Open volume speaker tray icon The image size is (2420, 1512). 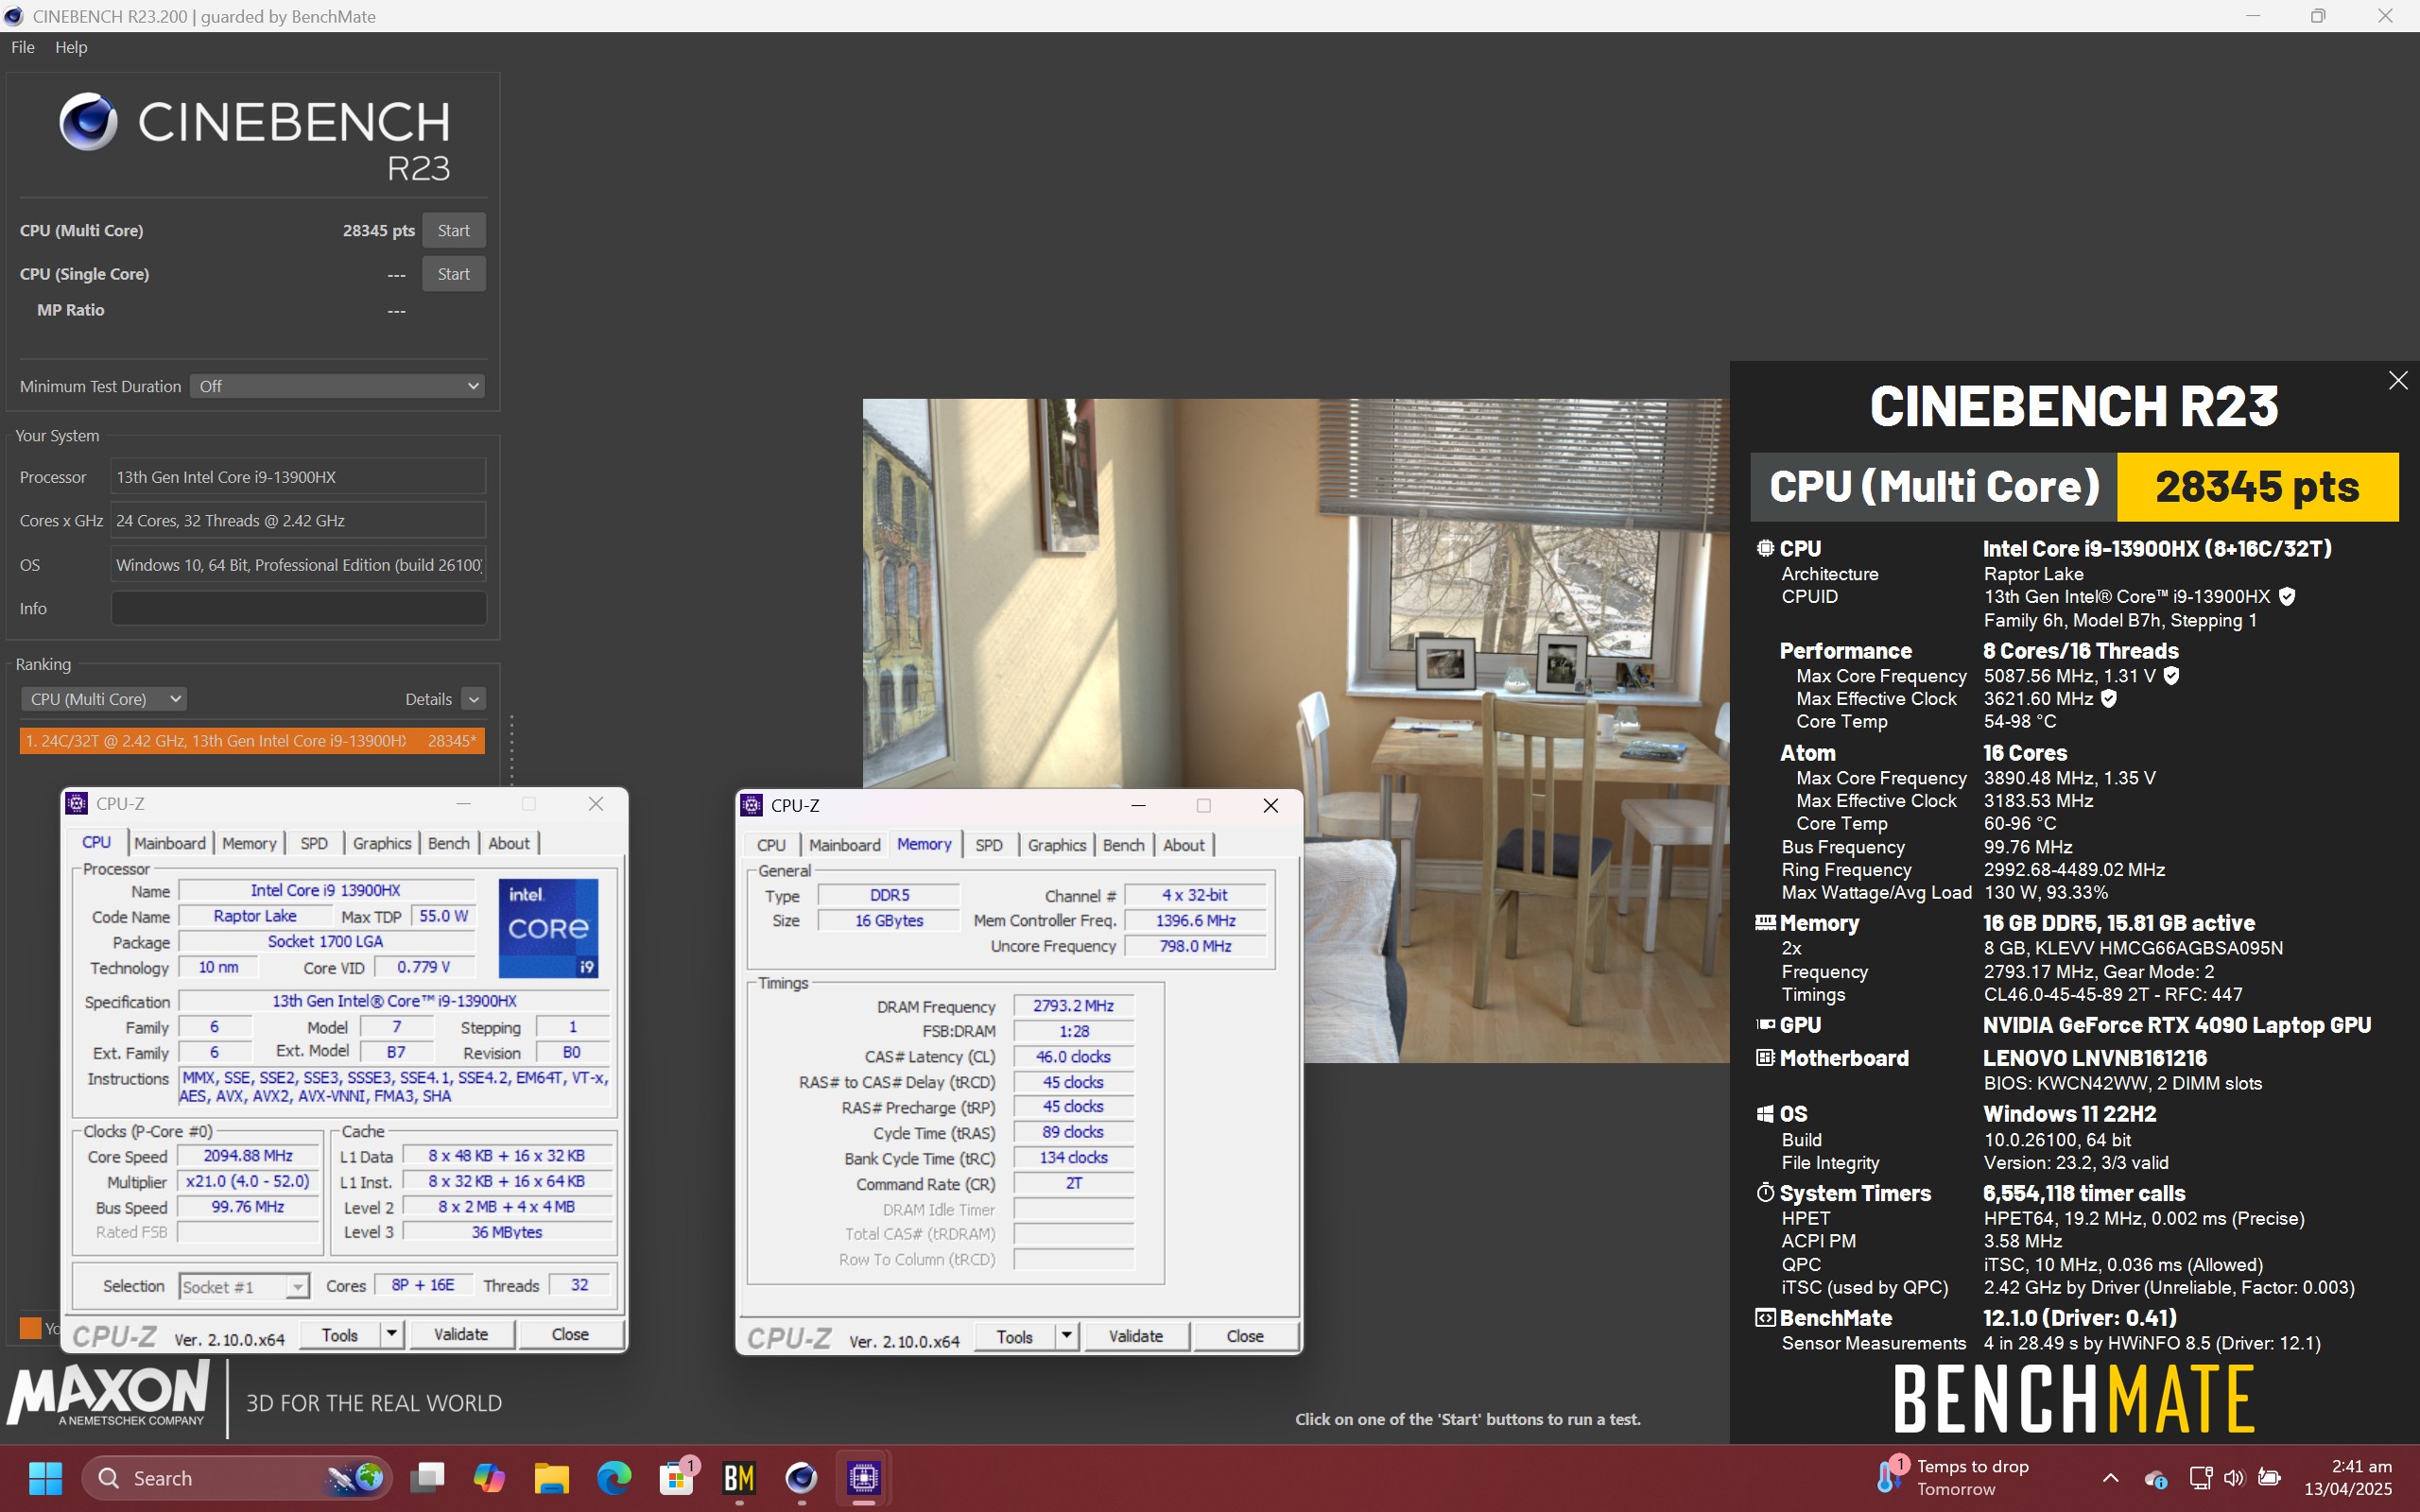click(x=2234, y=1478)
